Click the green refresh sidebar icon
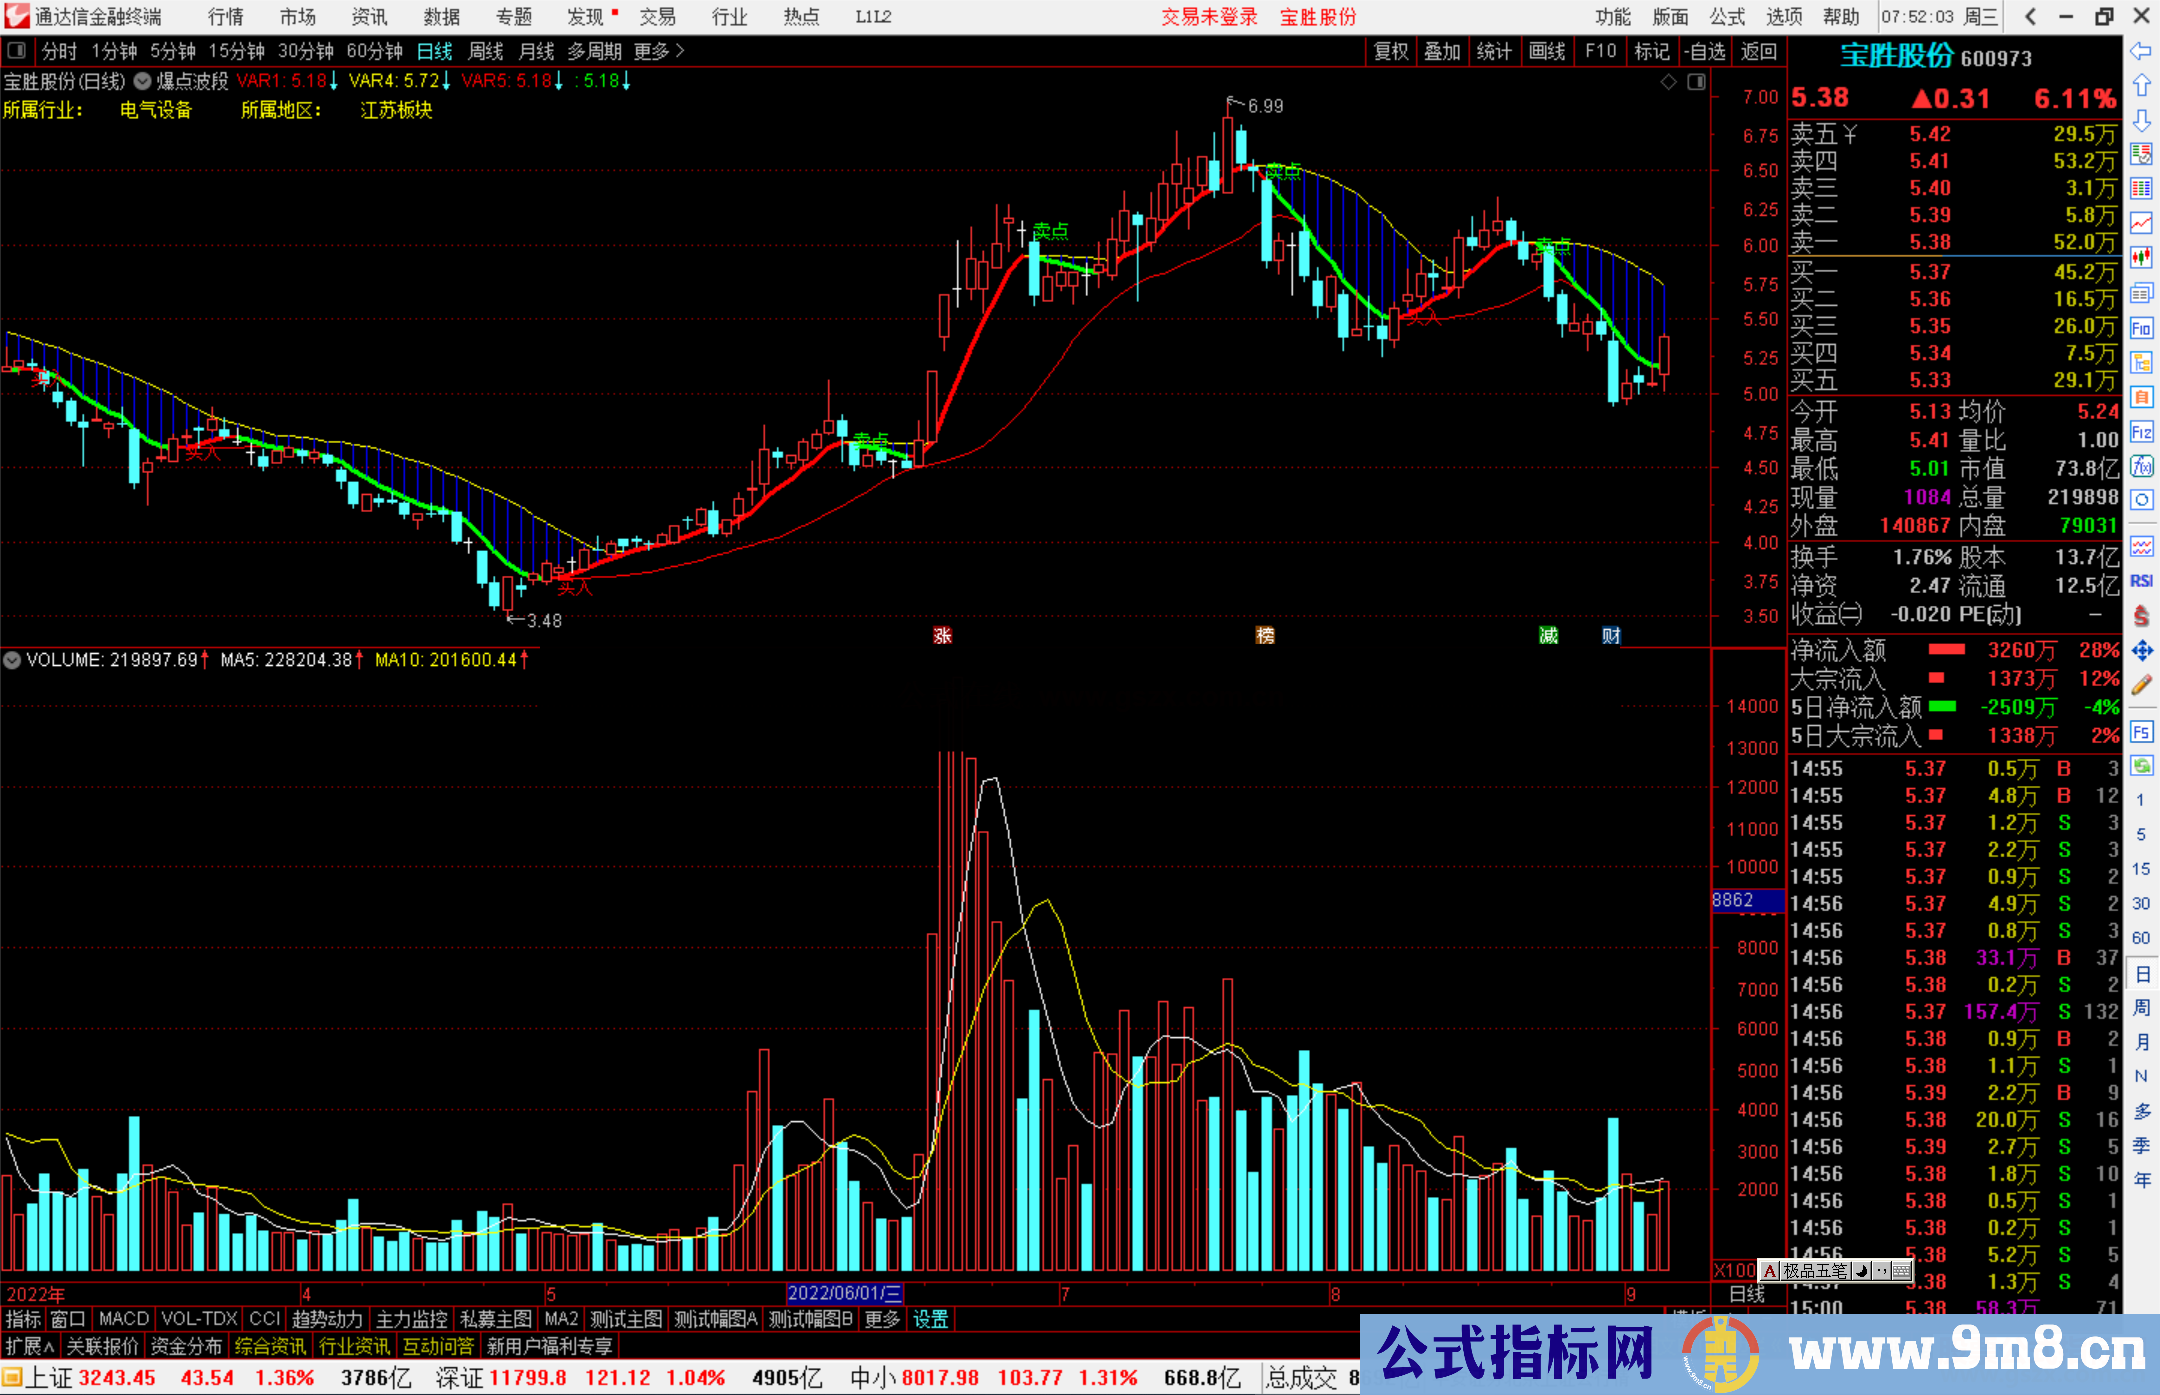Image resolution: width=2160 pixels, height=1395 pixels. point(2141,766)
